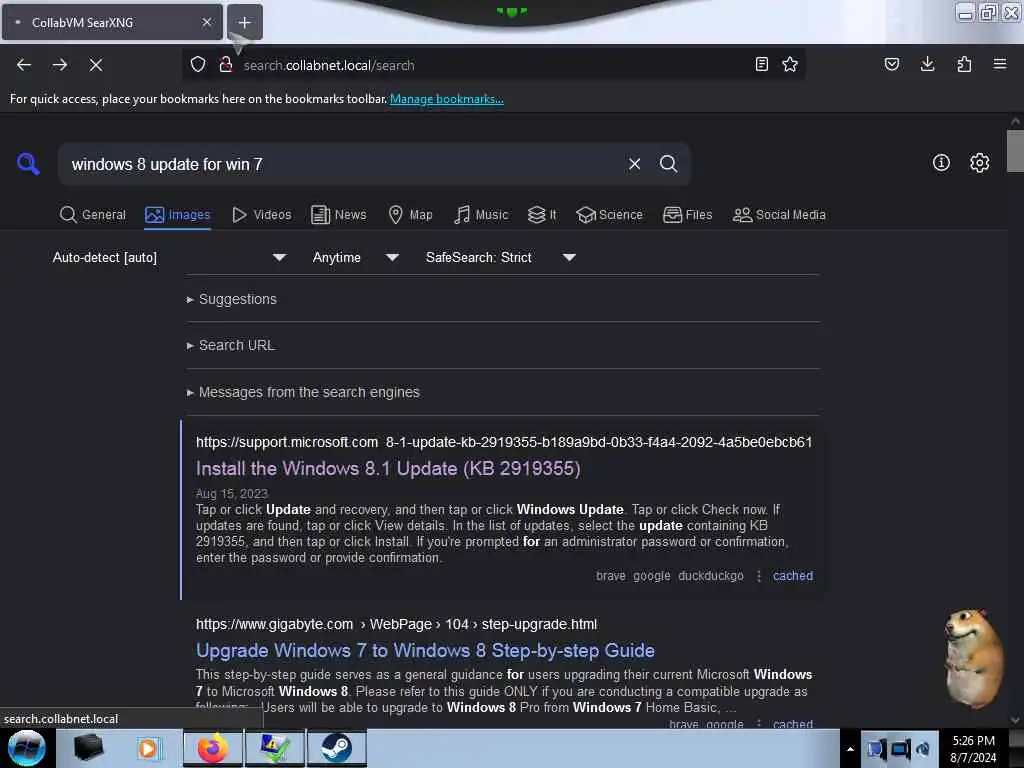Switch to the Videos category tab
The height and width of the screenshot is (768, 1024).
(262, 215)
